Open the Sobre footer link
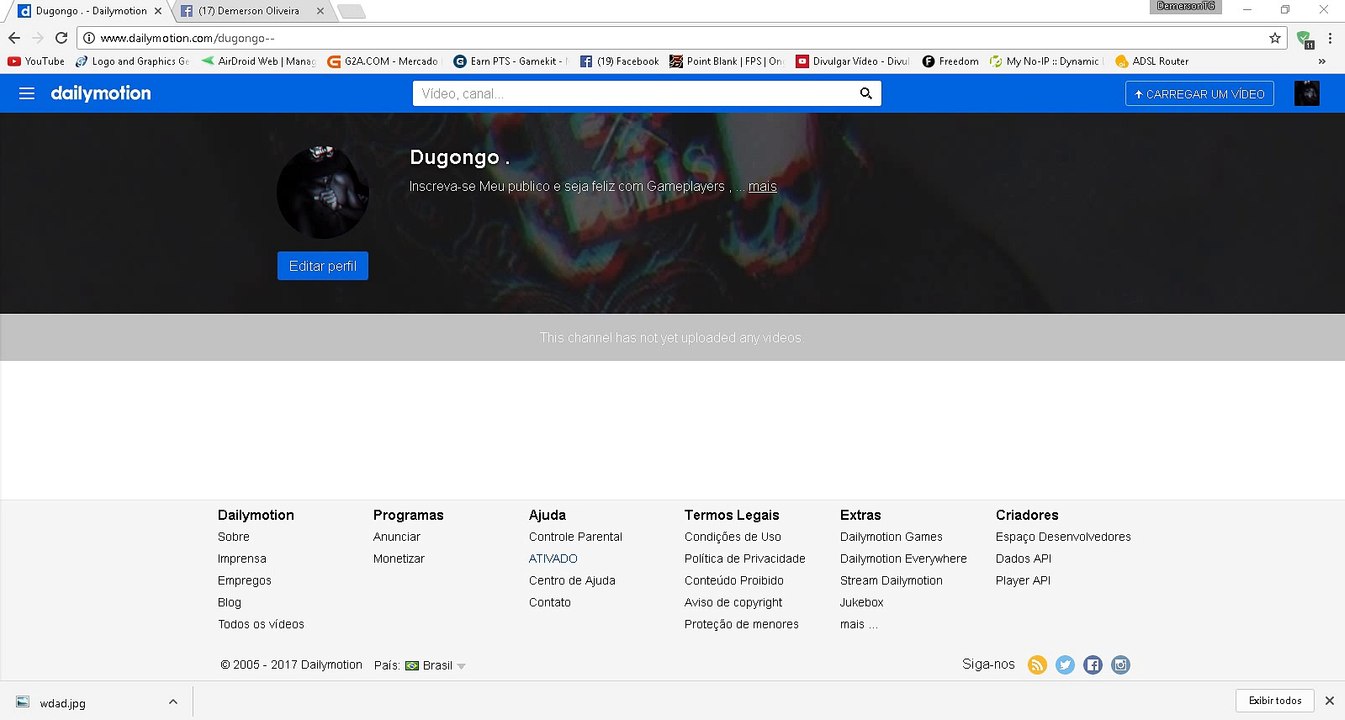1345x720 pixels. pyautogui.click(x=234, y=537)
